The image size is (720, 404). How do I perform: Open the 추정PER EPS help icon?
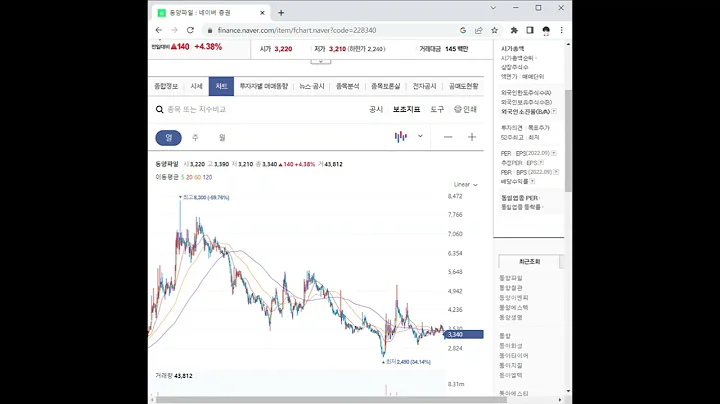coord(541,163)
